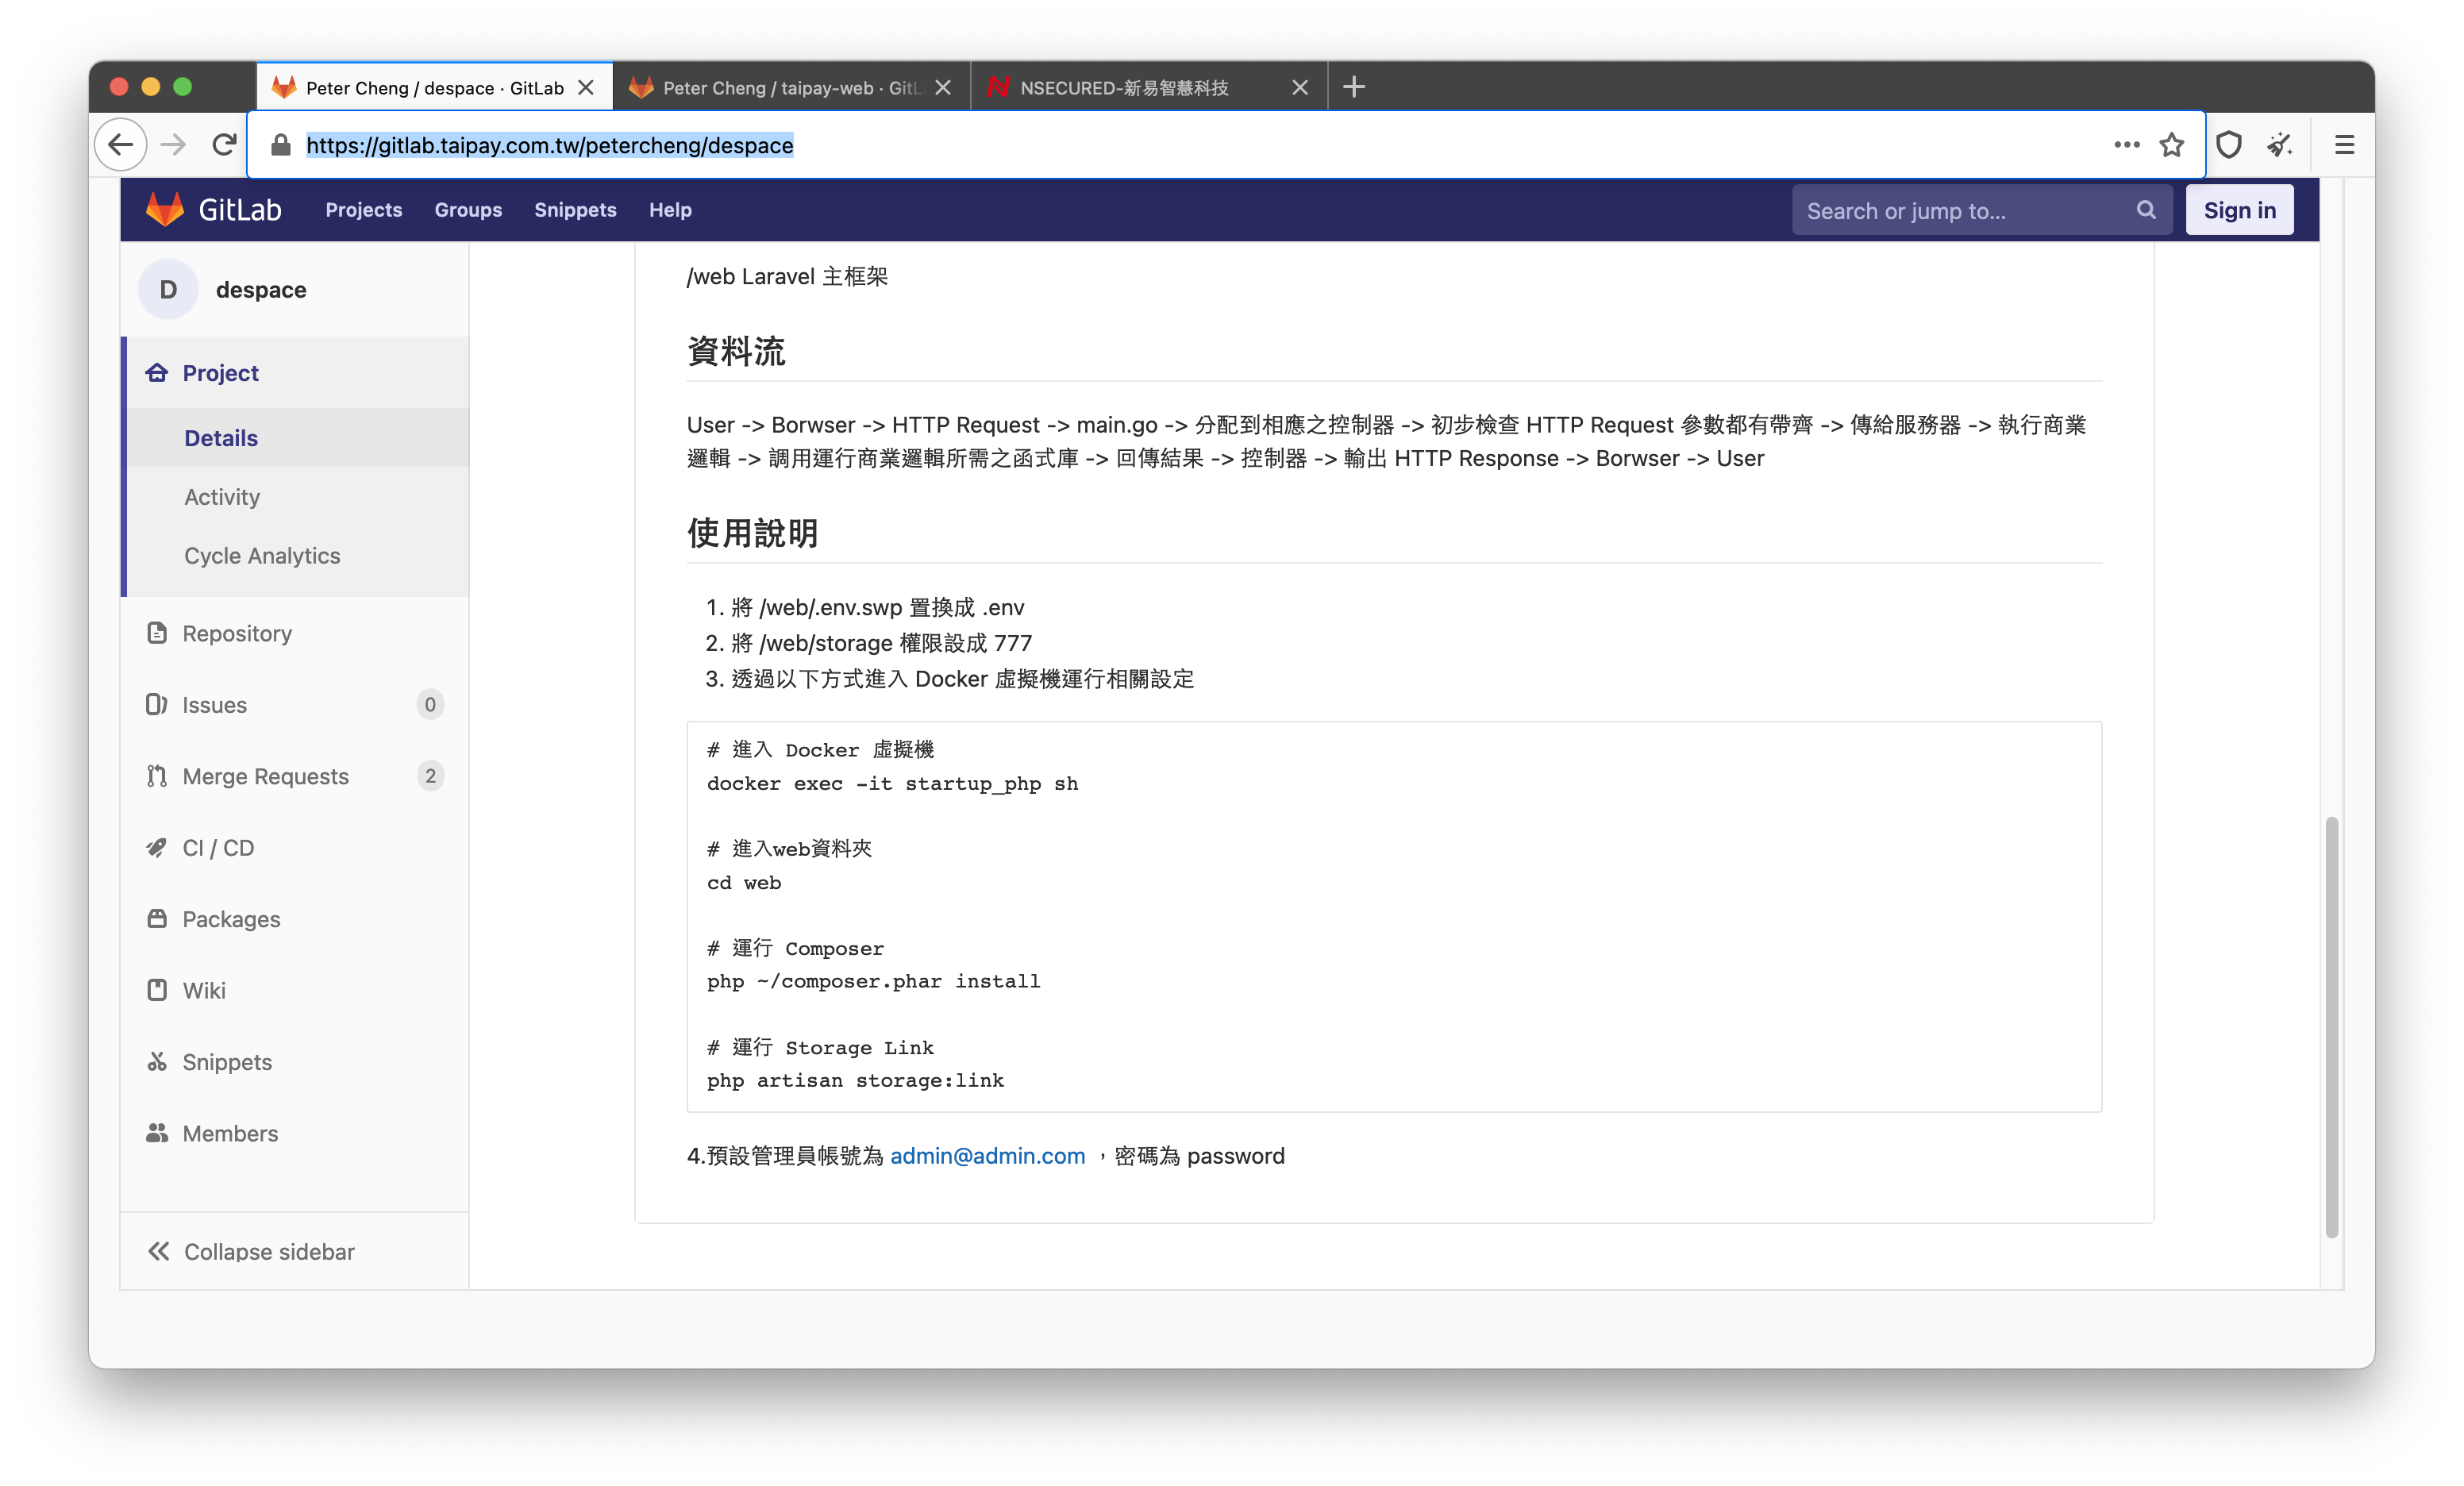Click the search magnifier icon
The image size is (2464, 1486).
[x=2146, y=210]
